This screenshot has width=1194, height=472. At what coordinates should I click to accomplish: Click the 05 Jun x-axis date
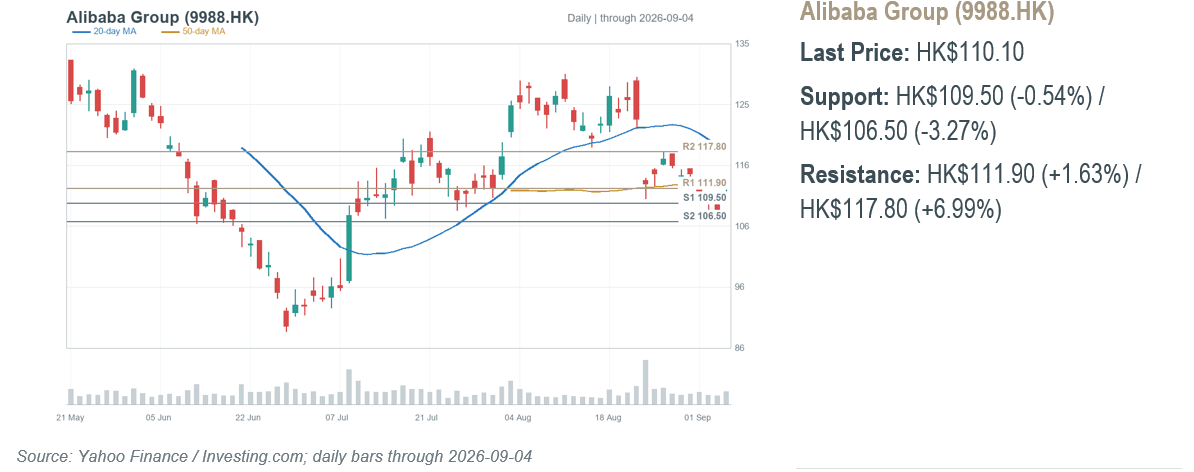point(158,418)
